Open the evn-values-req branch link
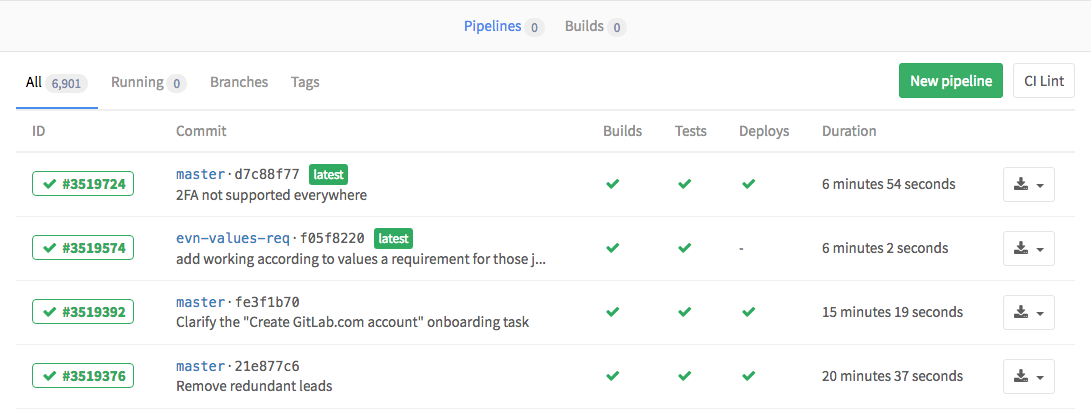 click(x=233, y=238)
